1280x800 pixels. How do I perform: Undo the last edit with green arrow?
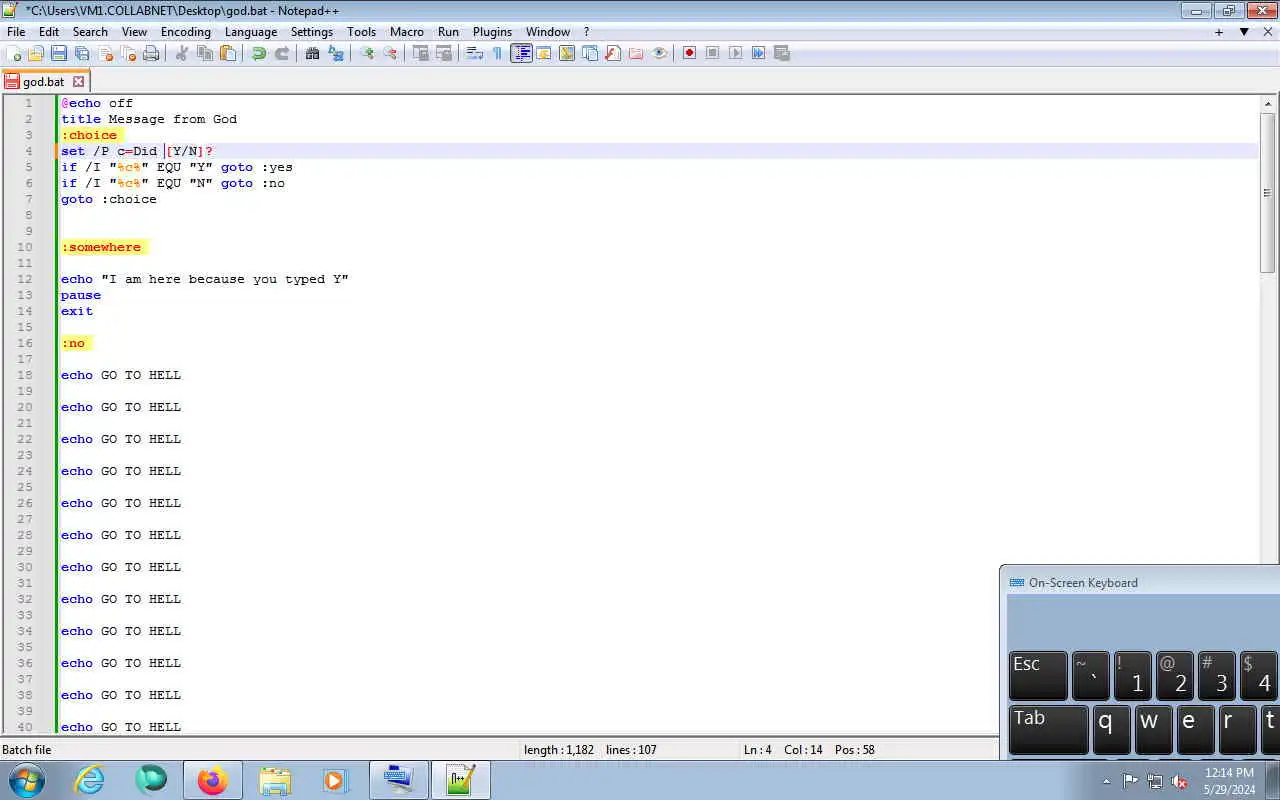(259, 53)
